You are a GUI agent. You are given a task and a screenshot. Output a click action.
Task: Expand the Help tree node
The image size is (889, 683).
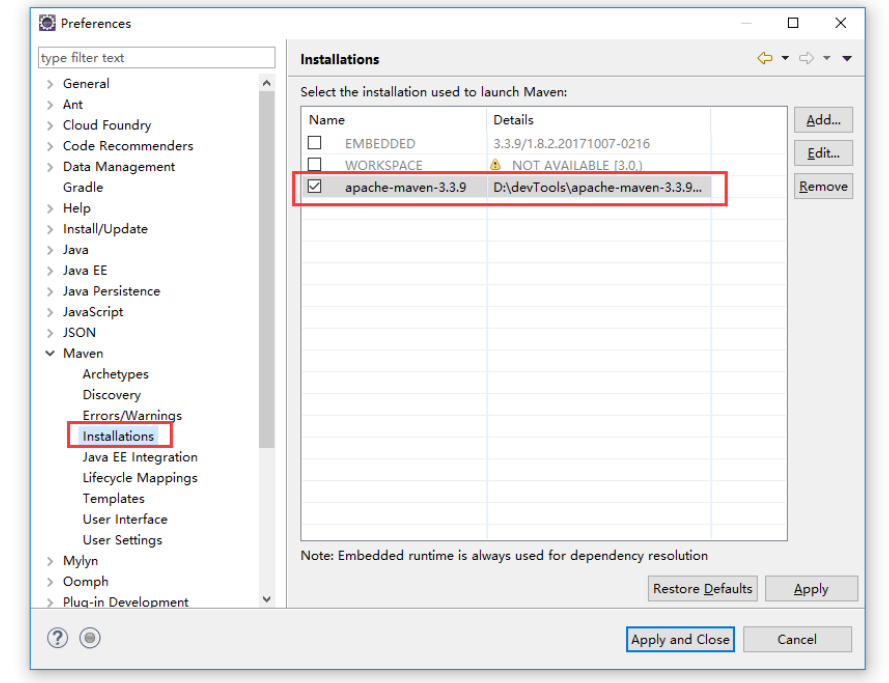[x=50, y=209]
